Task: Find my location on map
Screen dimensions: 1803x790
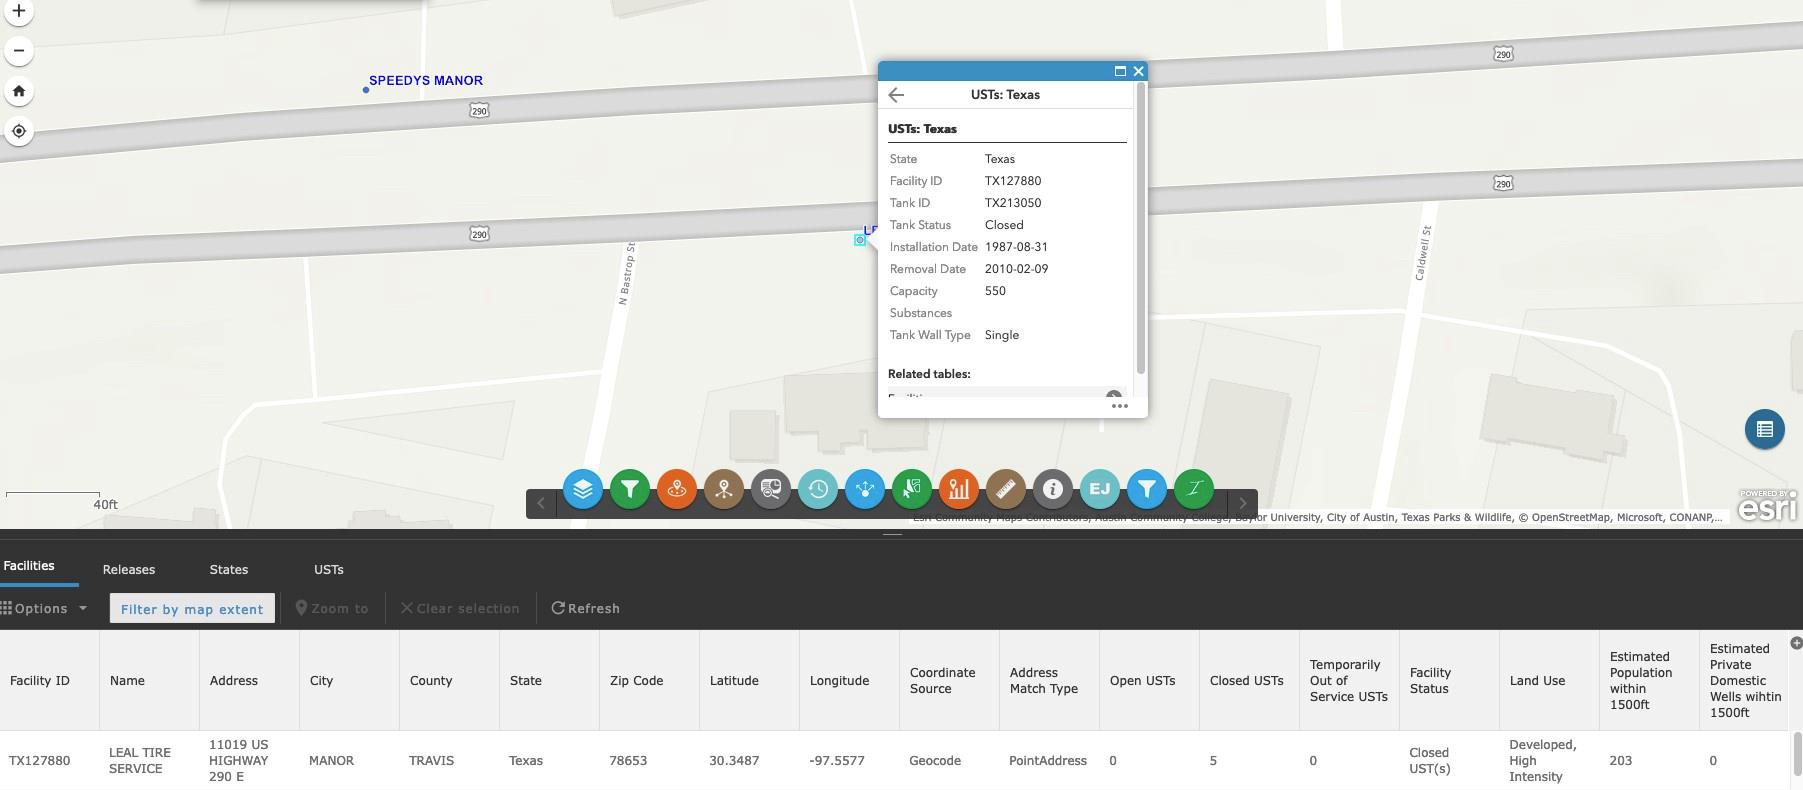Action: [19, 131]
